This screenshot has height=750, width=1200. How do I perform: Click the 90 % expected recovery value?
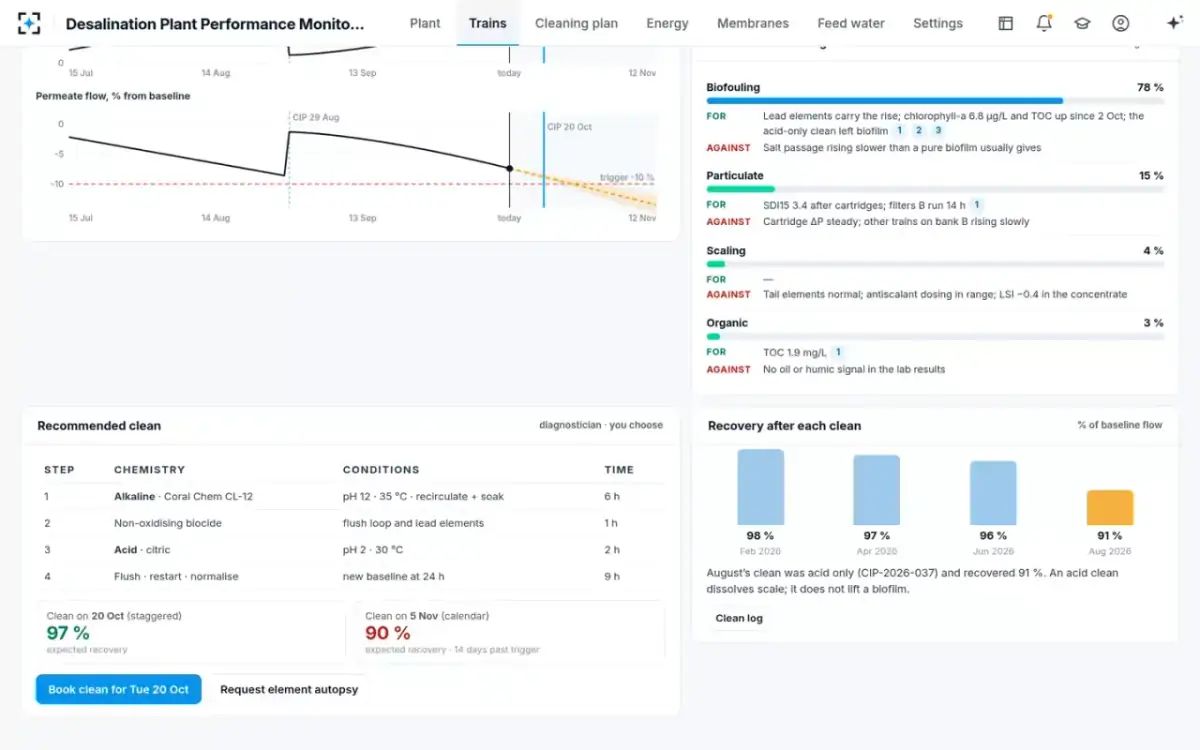[388, 633]
